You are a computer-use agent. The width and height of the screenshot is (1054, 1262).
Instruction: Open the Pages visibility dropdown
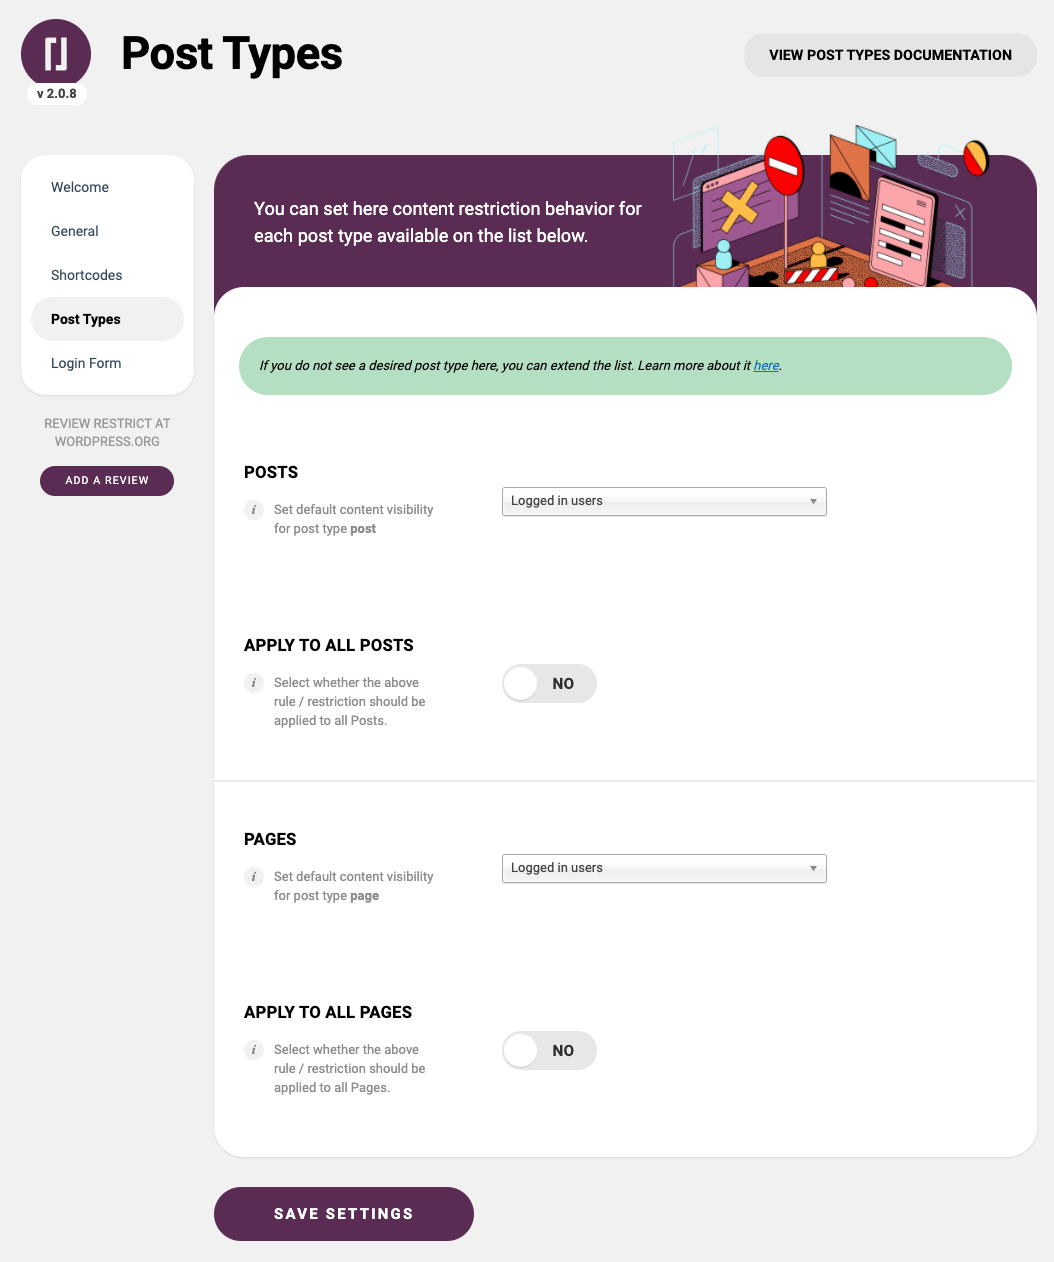664,868
